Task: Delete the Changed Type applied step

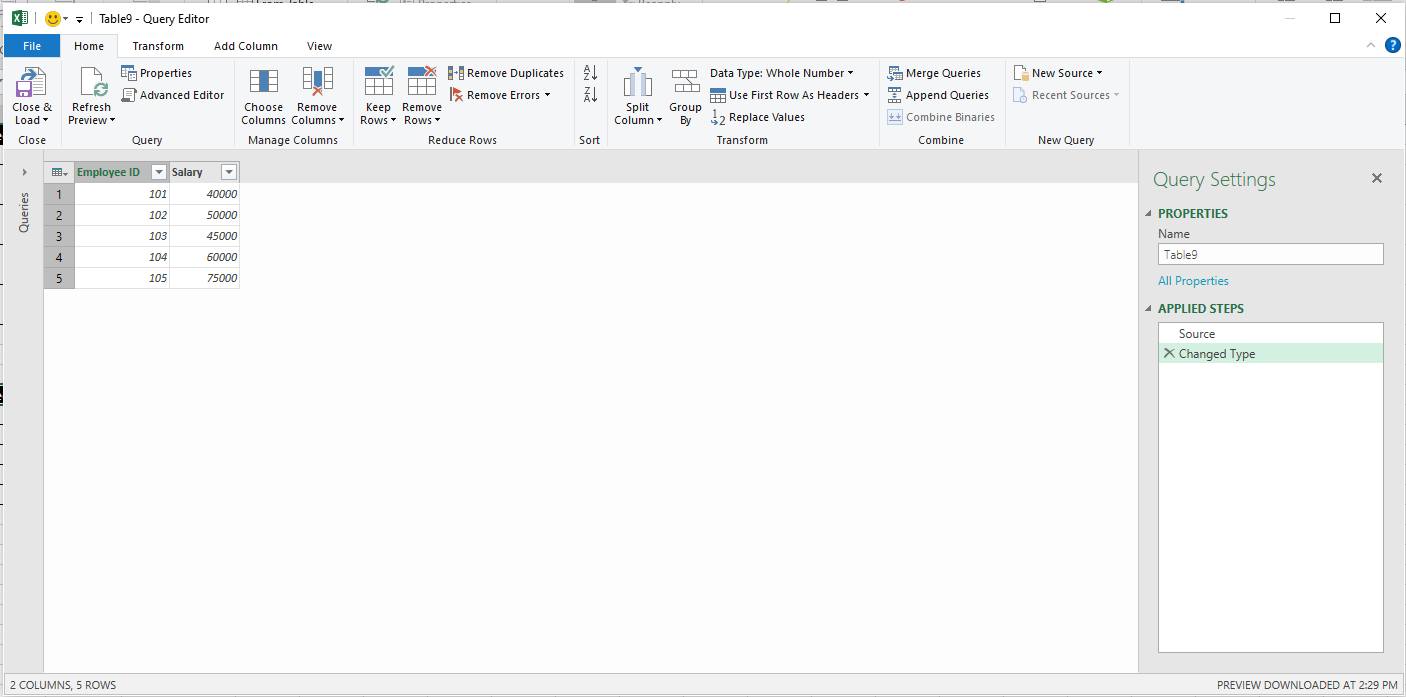Action: coord(1168,354)
